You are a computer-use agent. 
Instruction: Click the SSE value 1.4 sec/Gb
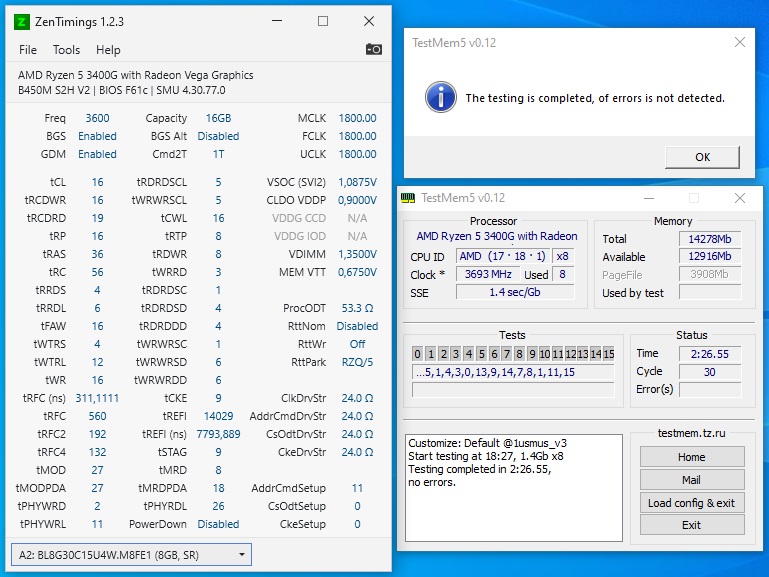click(x=515, y=292)
